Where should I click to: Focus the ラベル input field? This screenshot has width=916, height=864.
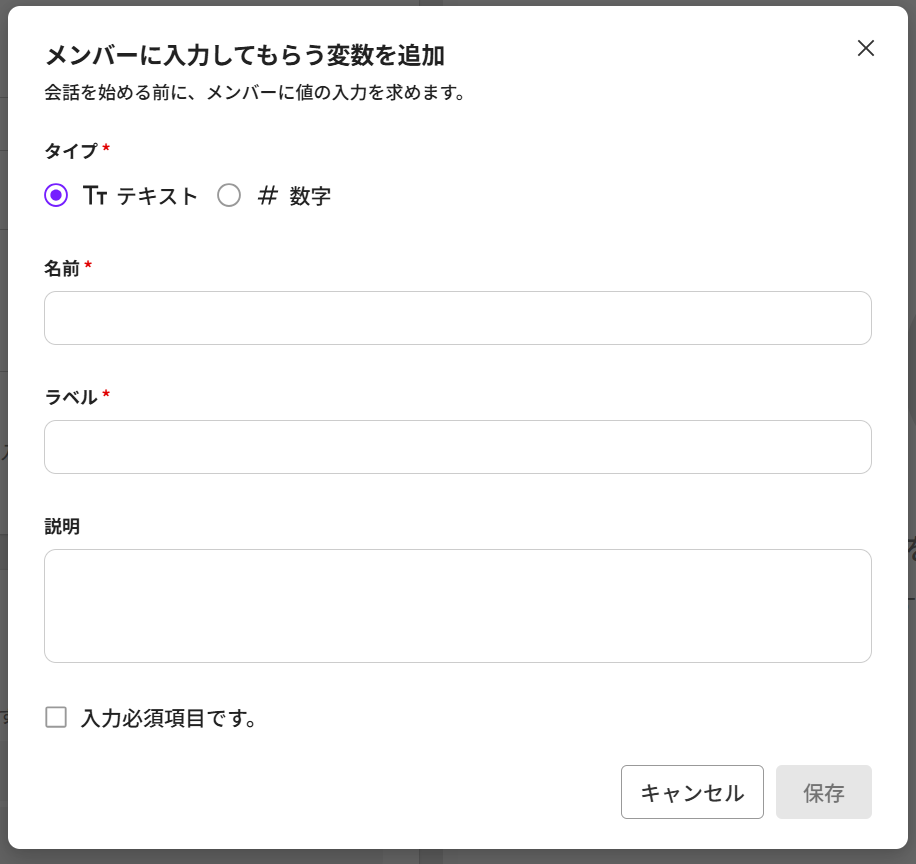click(x=457, y=447)
